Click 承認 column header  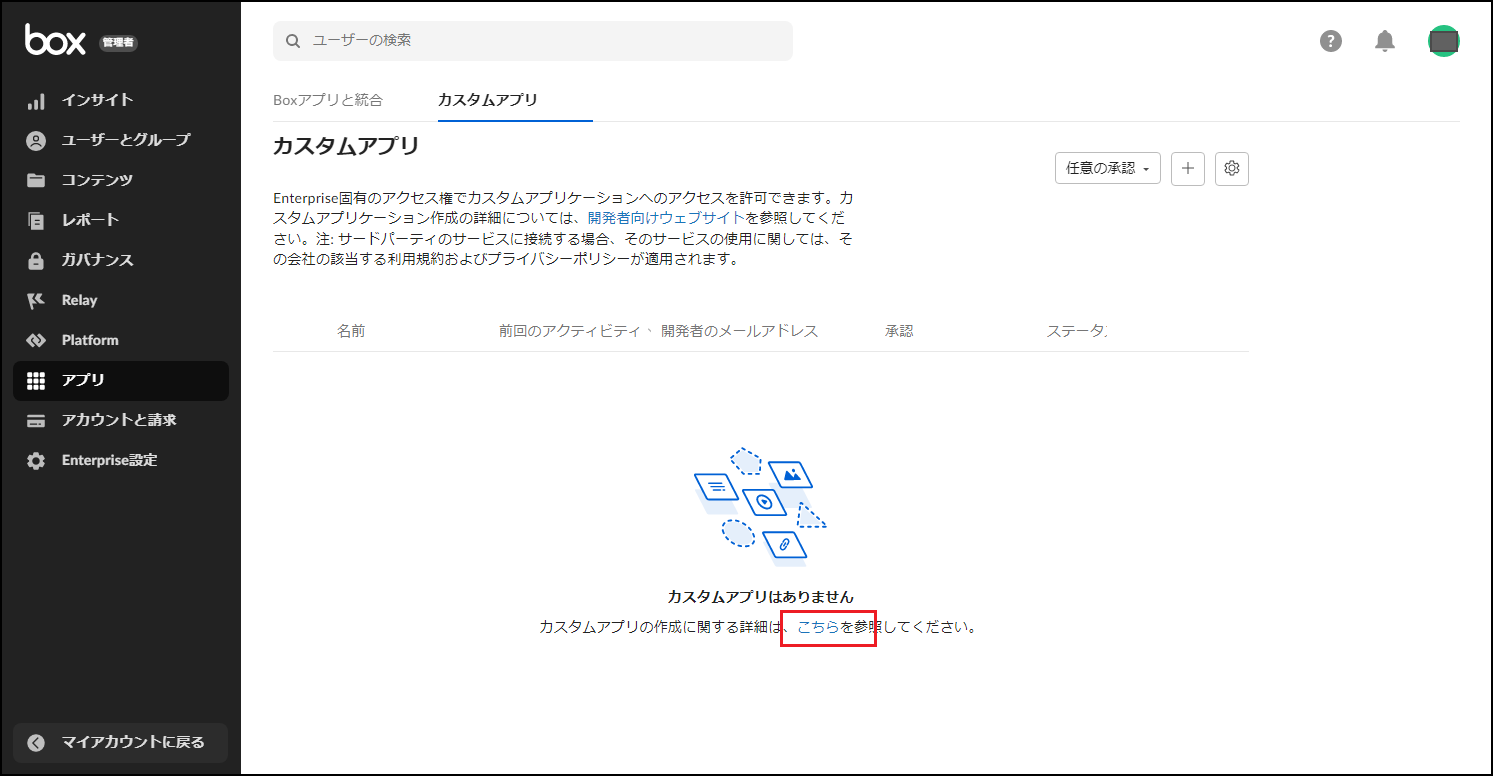tap(899, 331)
